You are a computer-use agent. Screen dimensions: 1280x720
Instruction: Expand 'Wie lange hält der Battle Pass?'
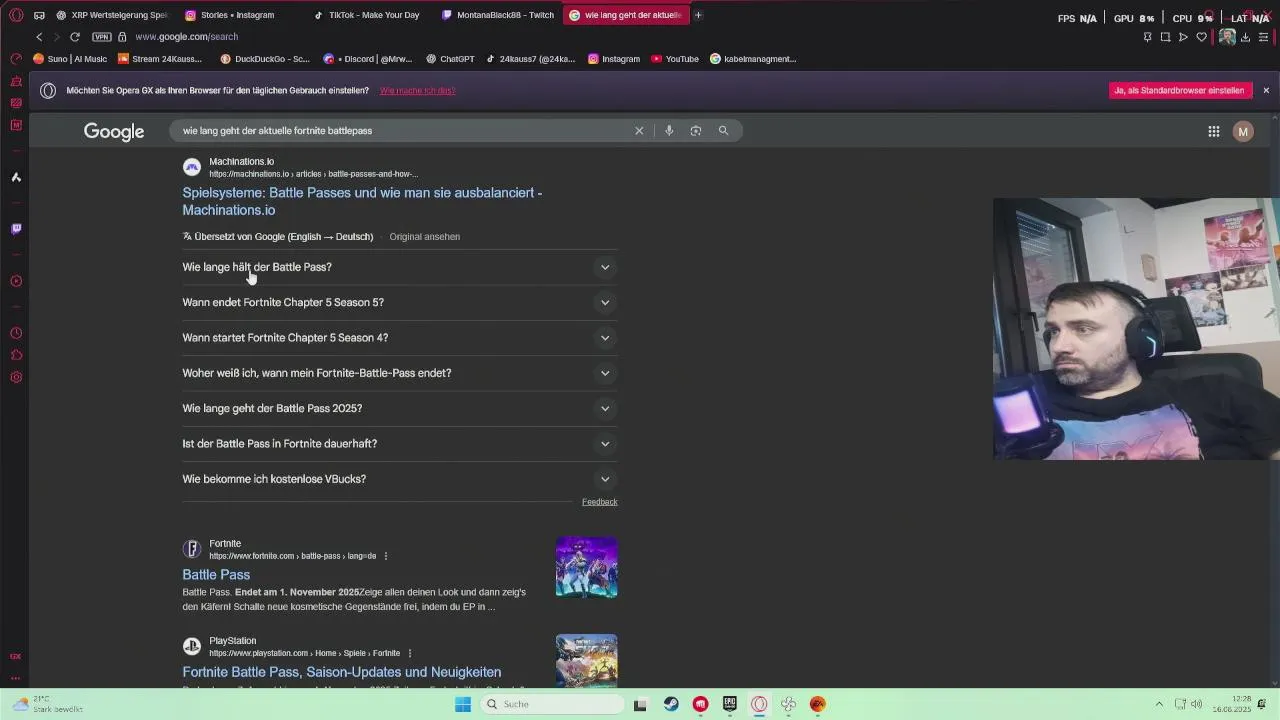pos(399,267)
